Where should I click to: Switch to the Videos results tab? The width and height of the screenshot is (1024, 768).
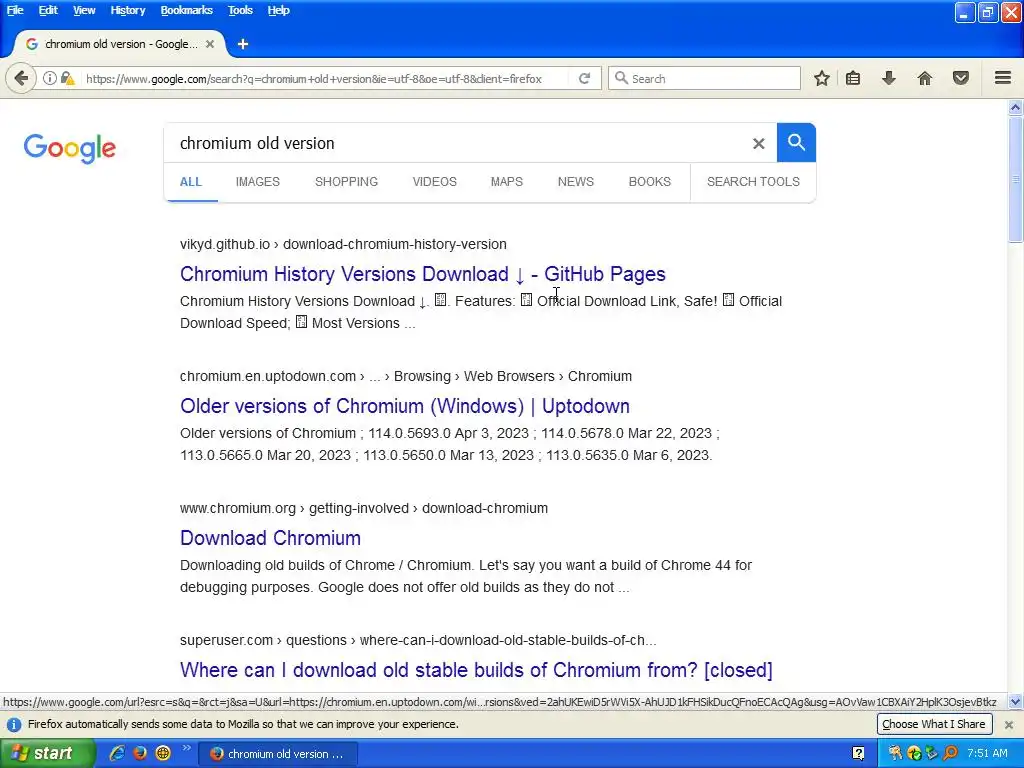pos(434,182)
